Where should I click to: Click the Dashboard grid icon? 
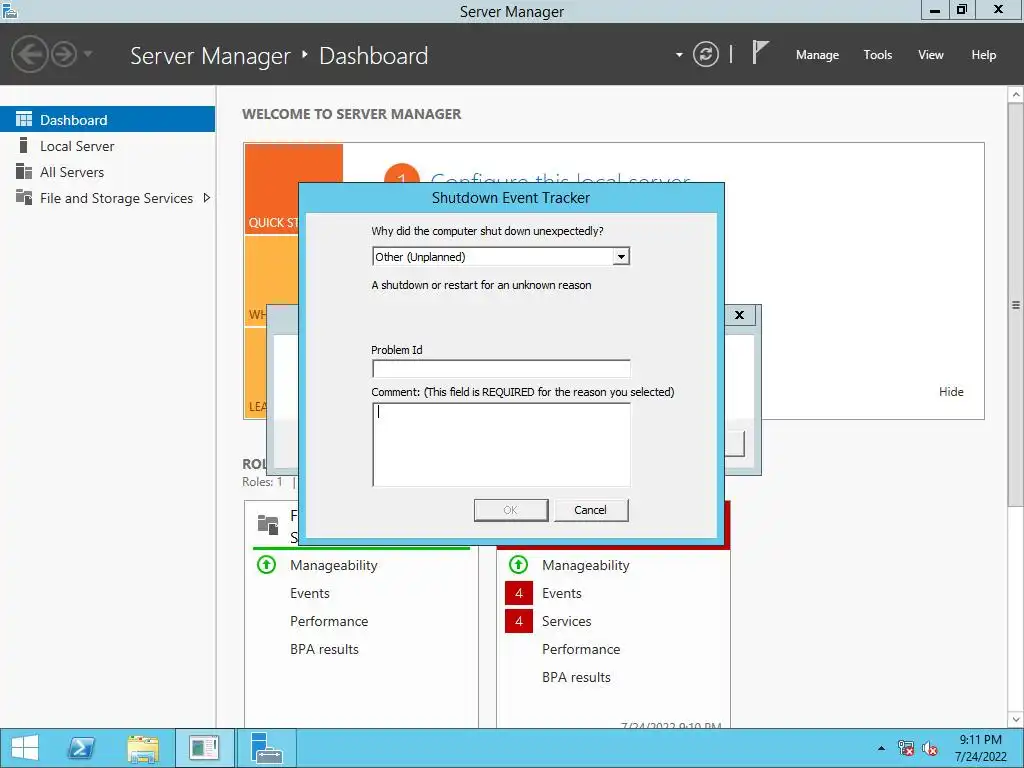[24, 119]
